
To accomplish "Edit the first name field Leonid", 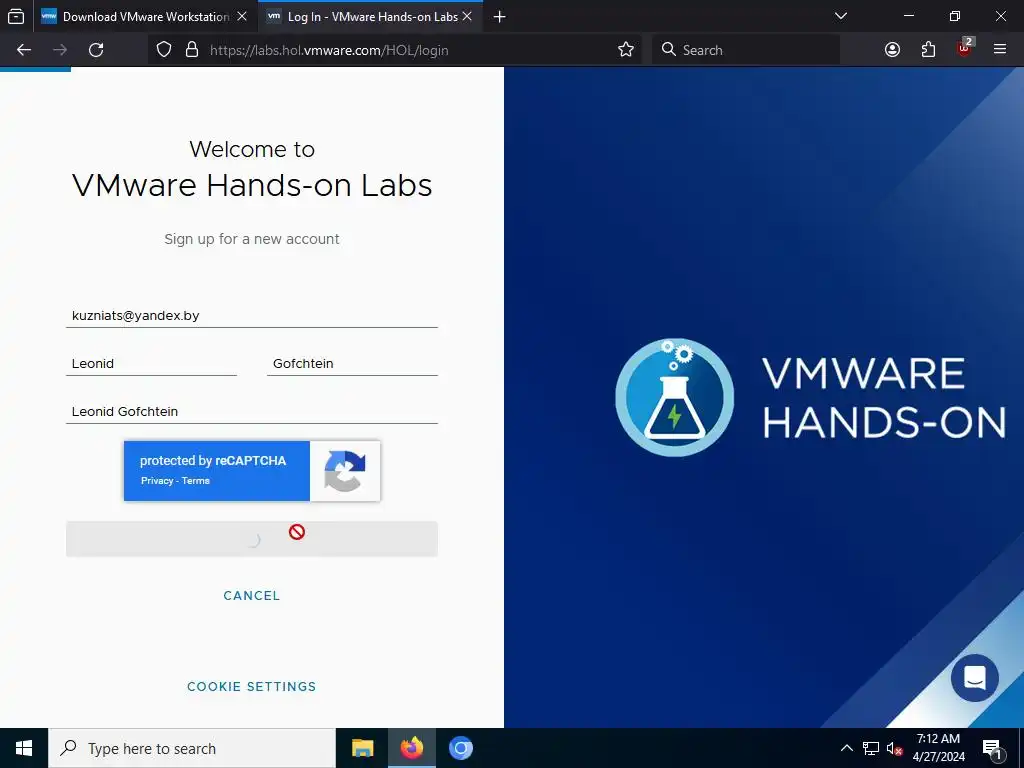I will [x=151, y=363].
